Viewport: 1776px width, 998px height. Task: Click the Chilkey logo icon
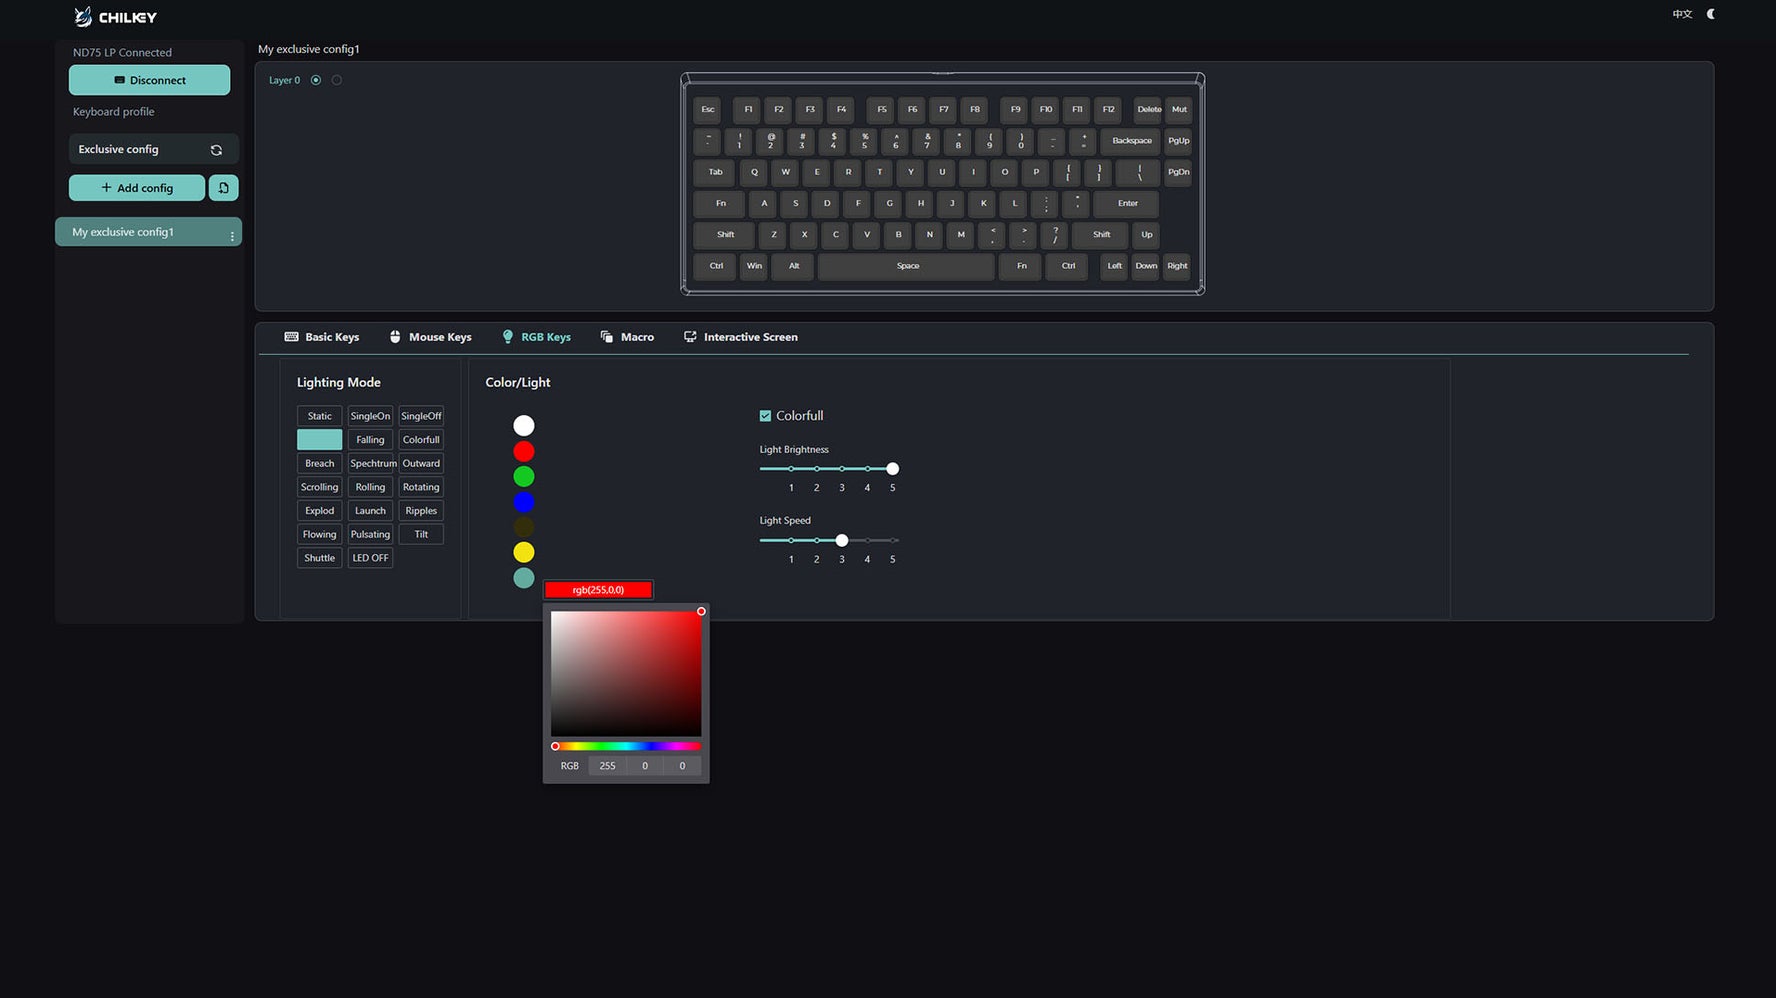point(83,16)
